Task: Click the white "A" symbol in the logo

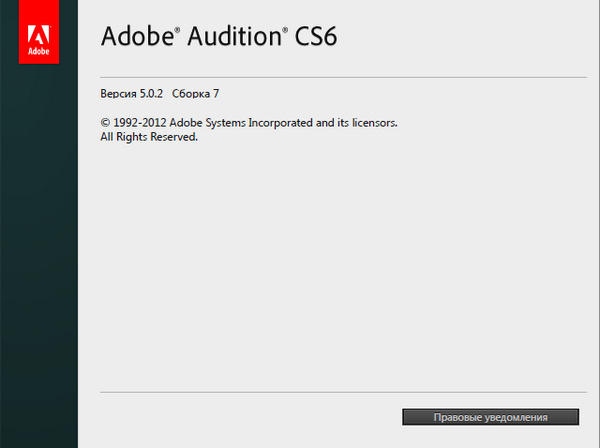Action: 39,26
